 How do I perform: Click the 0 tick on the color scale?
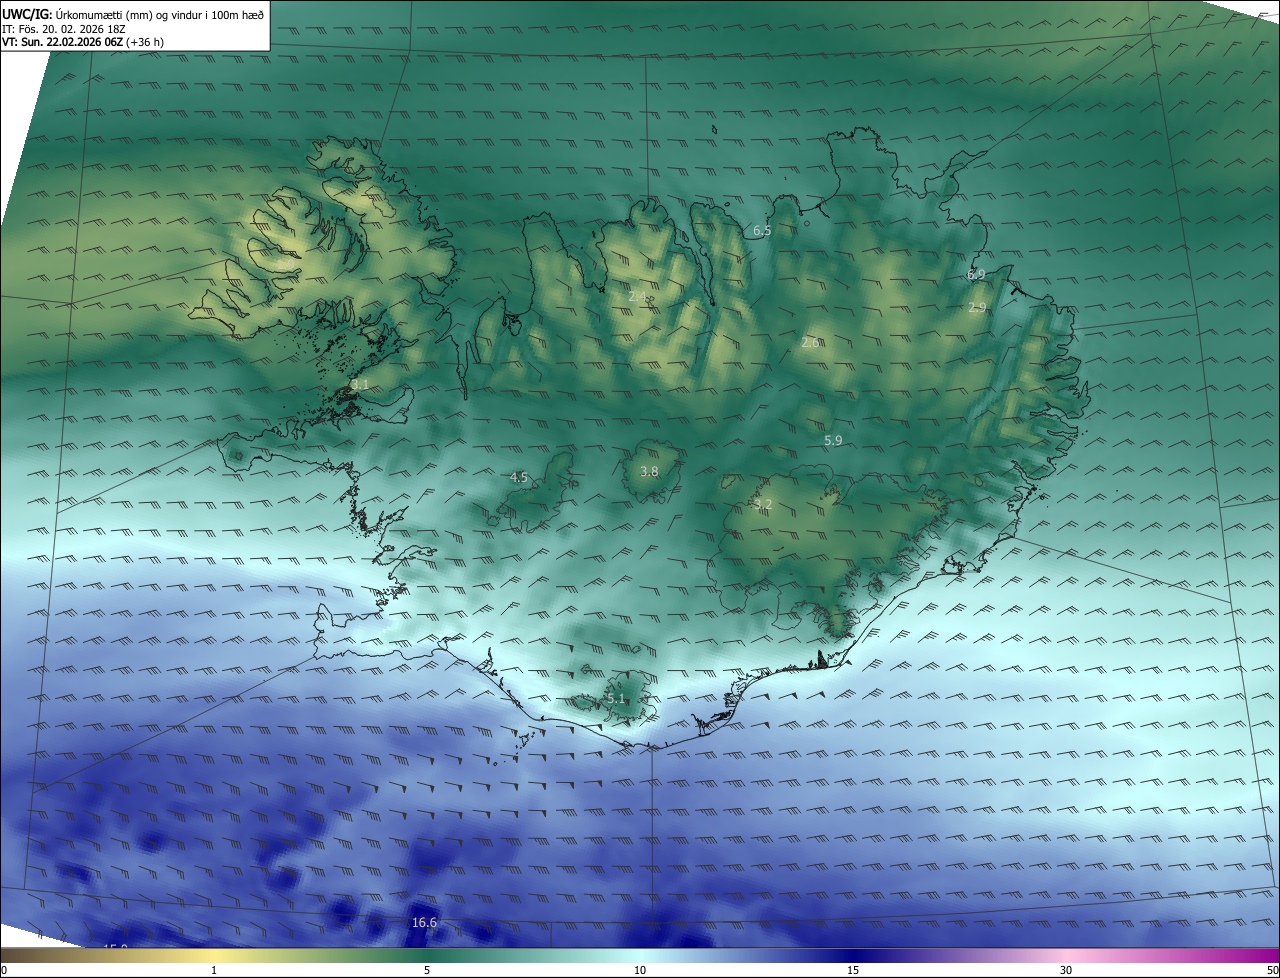pyautogui.click(x=4, y=970)
